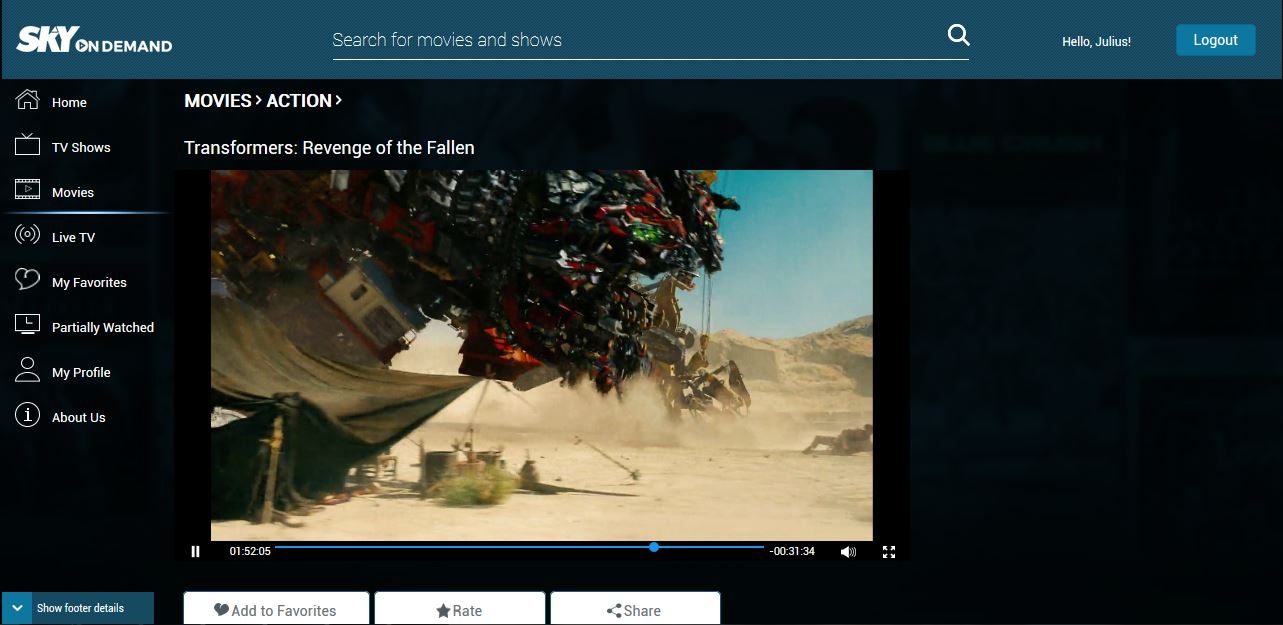Image resolution: width=1283 pixels, height=625 pixels.
Task: Click the elapsed time 01:52:05
Action: 250,551
